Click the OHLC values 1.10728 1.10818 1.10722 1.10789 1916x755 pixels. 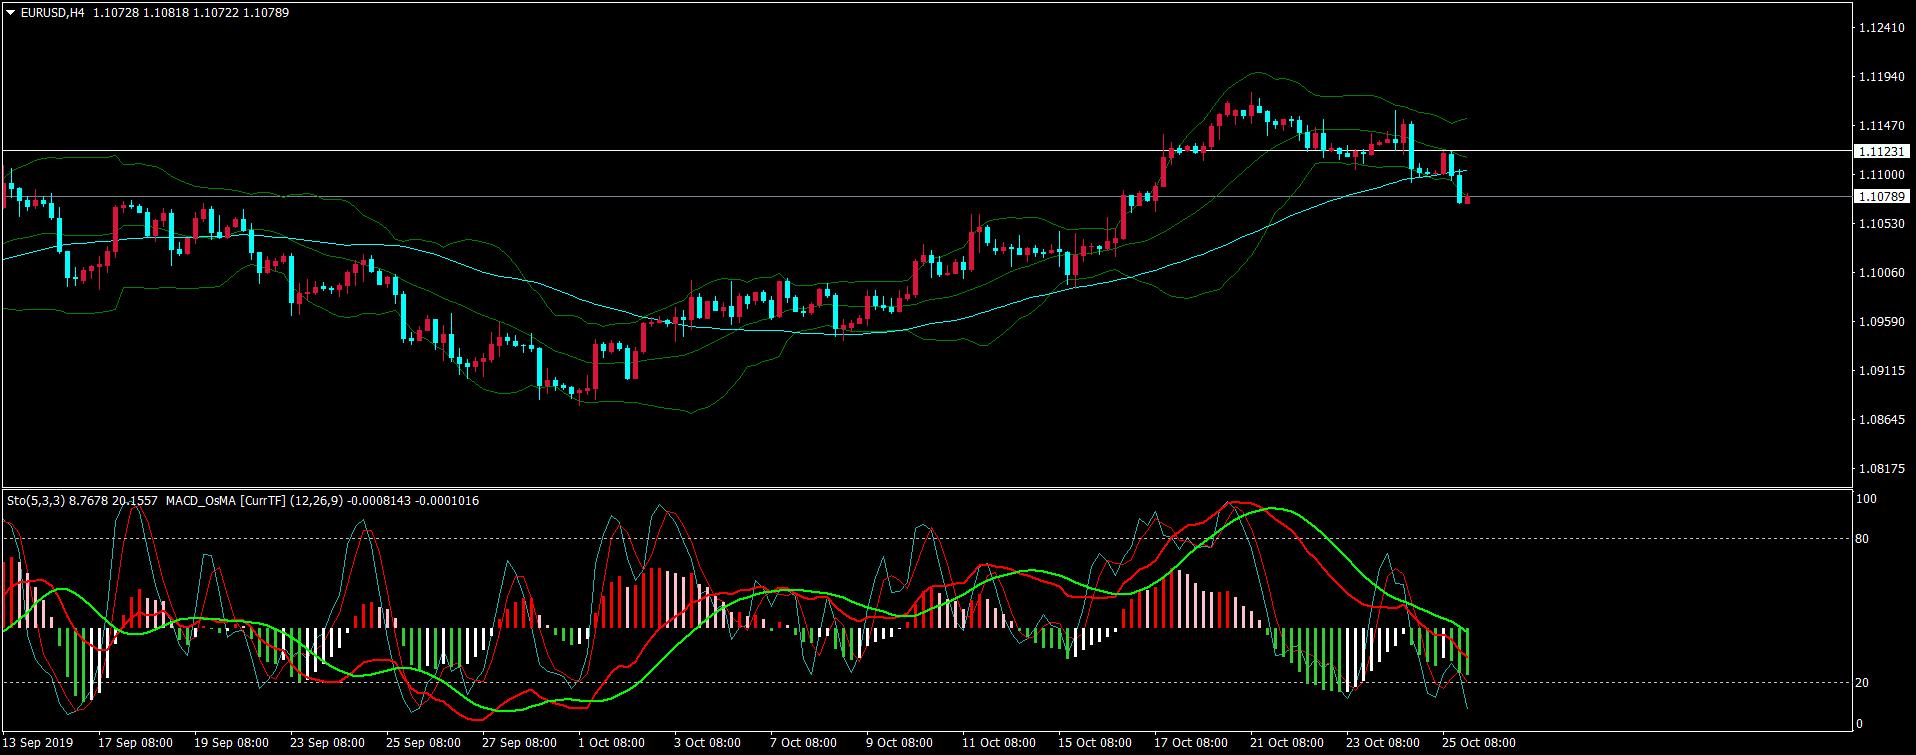190,13
